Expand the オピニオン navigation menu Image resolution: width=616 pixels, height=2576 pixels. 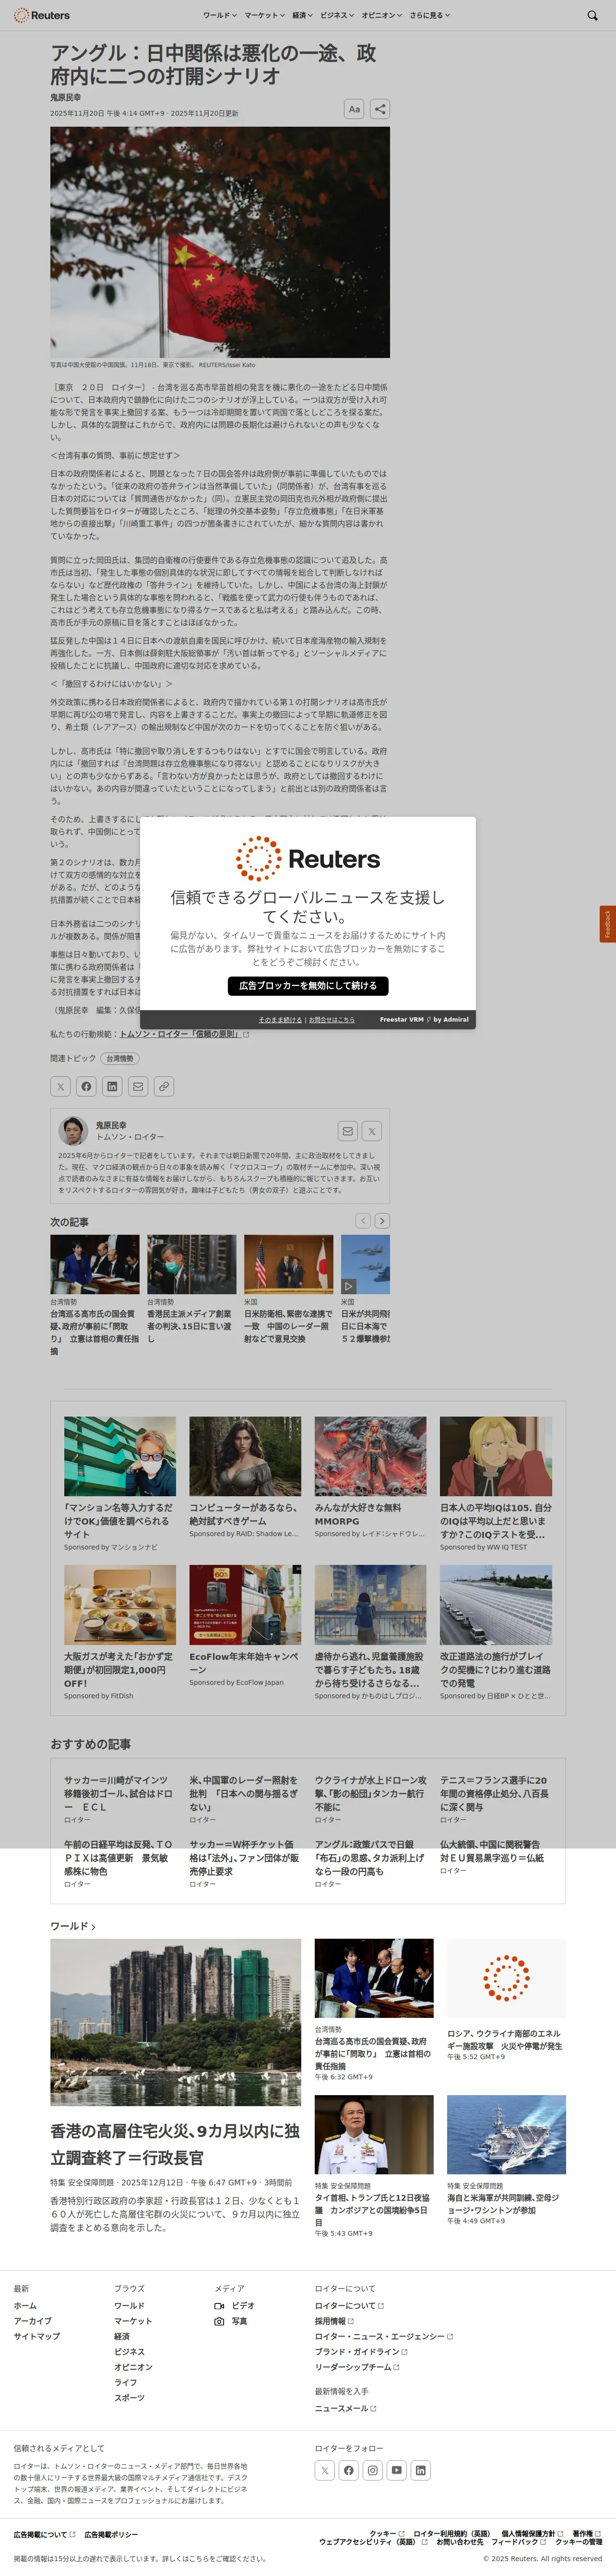[x=382, y=15]
